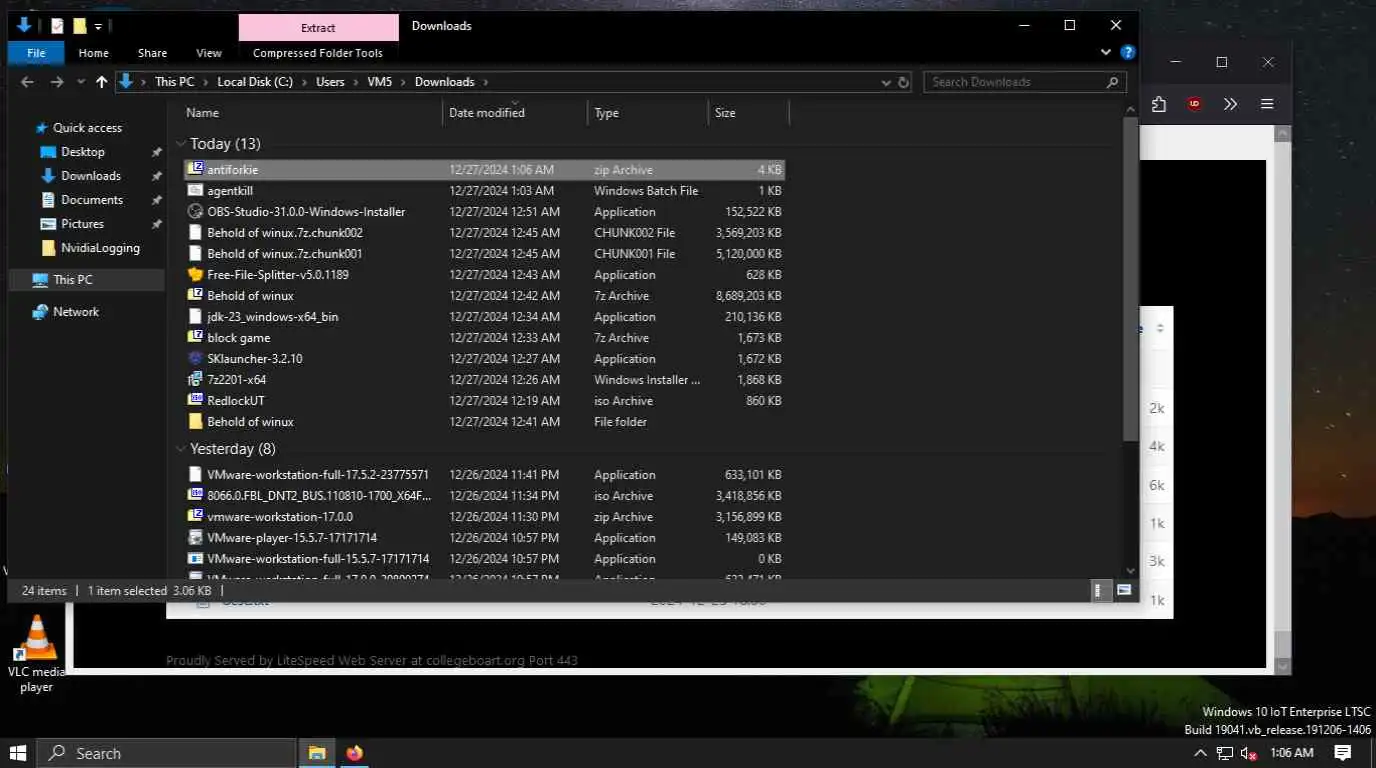Open uBlock Origin extension in Firefox

tap(1194, 104)
